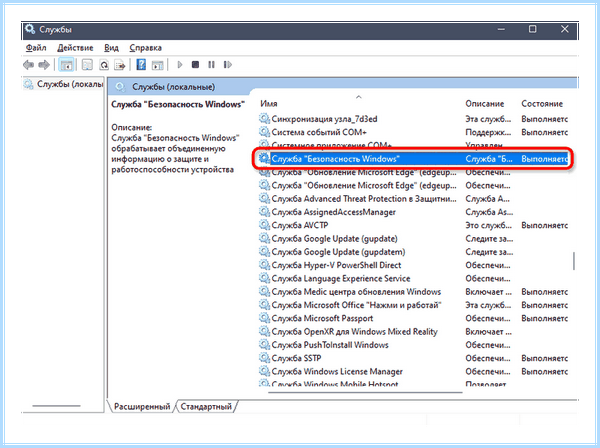Toggle the Show/Hide action pane icon
600x448 pixels.
(x=157, y=65)
